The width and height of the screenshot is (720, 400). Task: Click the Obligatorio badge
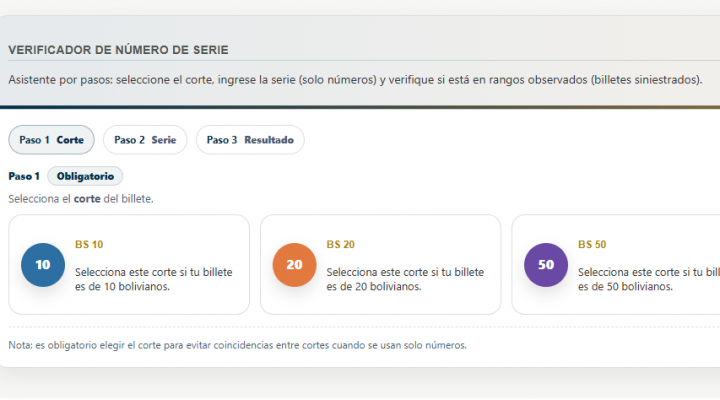pos(85,176)
